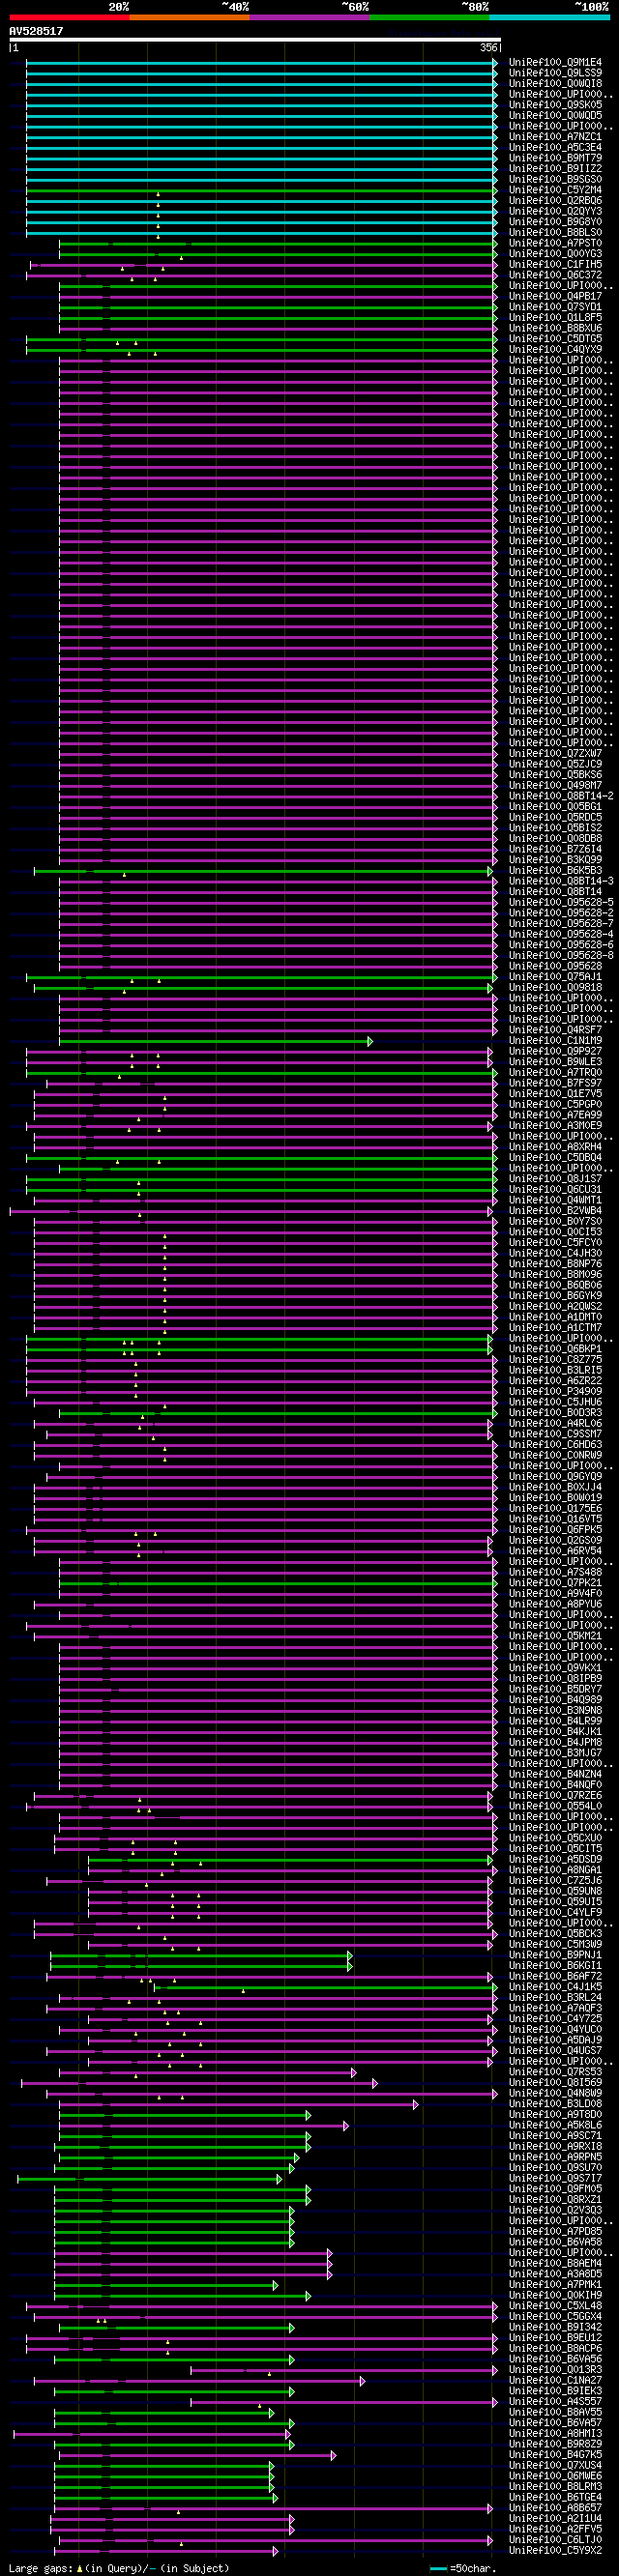Select hit label UniRef100_B9SGS0
Image resolution: width=619 pixels, height=2576 pixels.
tap(555, 179)
